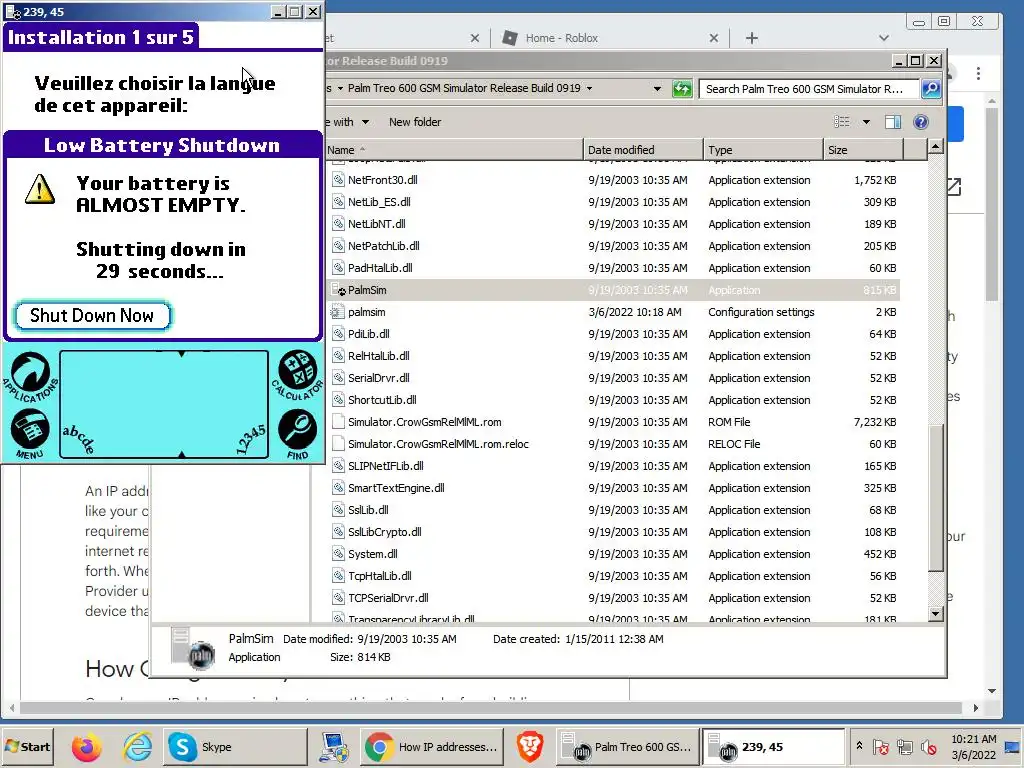Viewport: 1024px width, 768px height.
Task: Sort files by the Type column header
Action: (763, 150)
